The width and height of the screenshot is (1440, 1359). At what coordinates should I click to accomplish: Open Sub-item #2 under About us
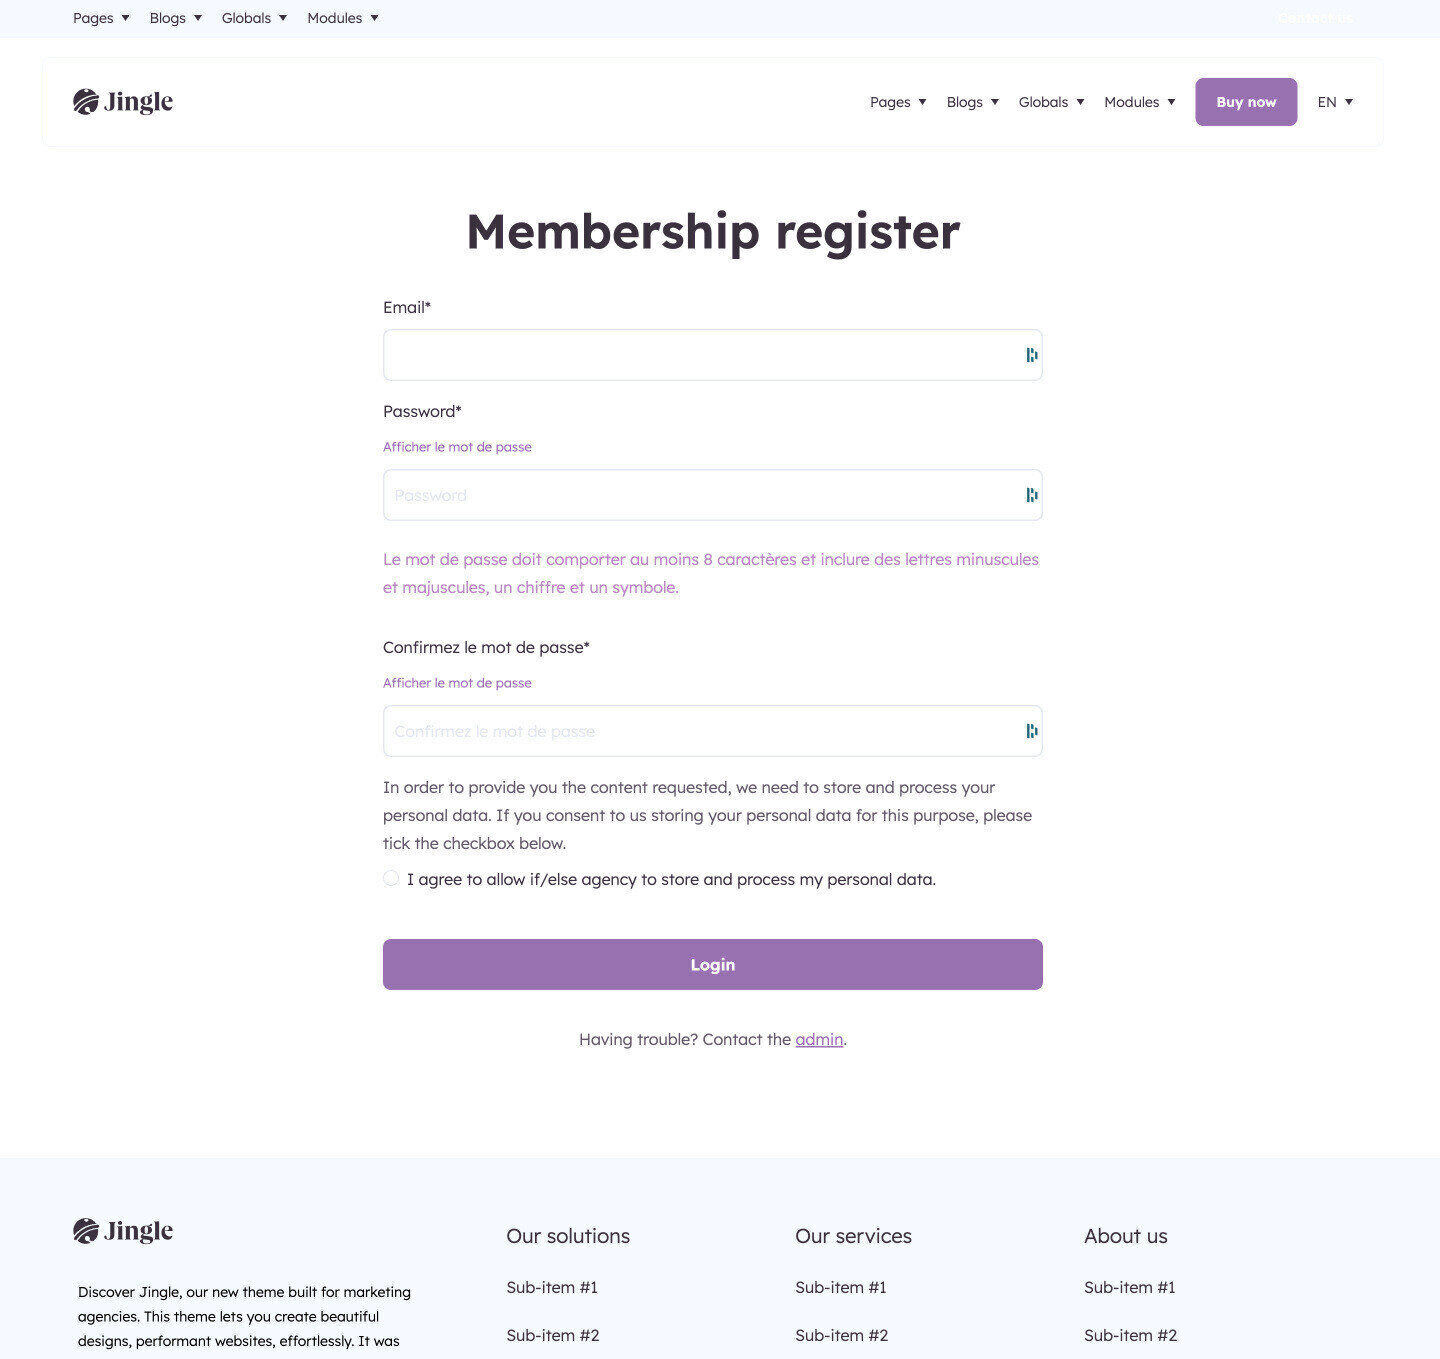[x=1130, y=1335]
